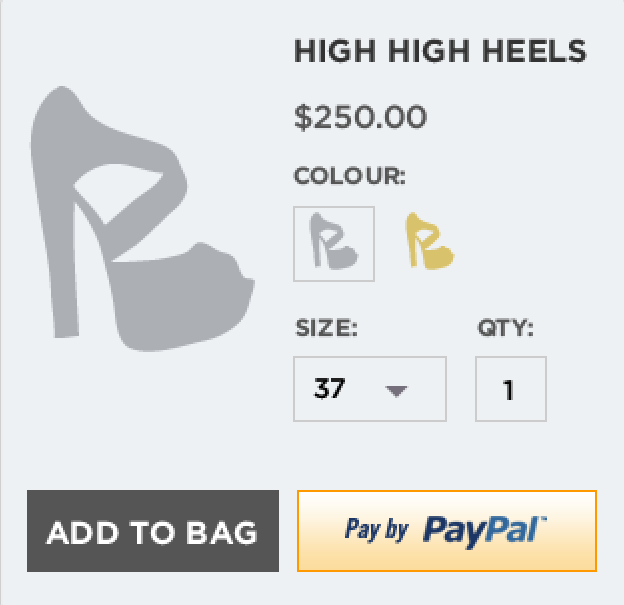Click the number 37 in the size selector

pyautogui.click(x=329, y=388)
